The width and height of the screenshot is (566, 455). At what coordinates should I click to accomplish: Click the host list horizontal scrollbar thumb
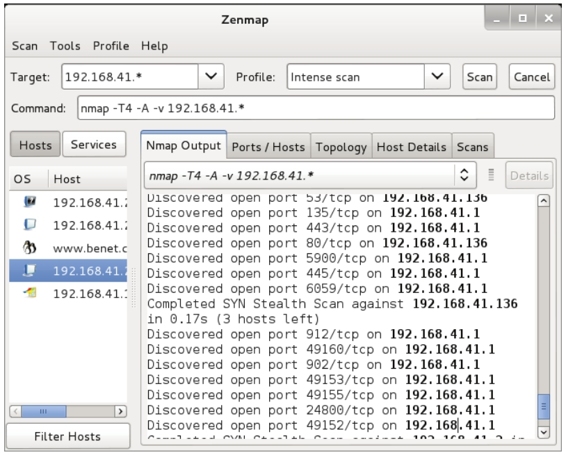(x=43, y=411)
